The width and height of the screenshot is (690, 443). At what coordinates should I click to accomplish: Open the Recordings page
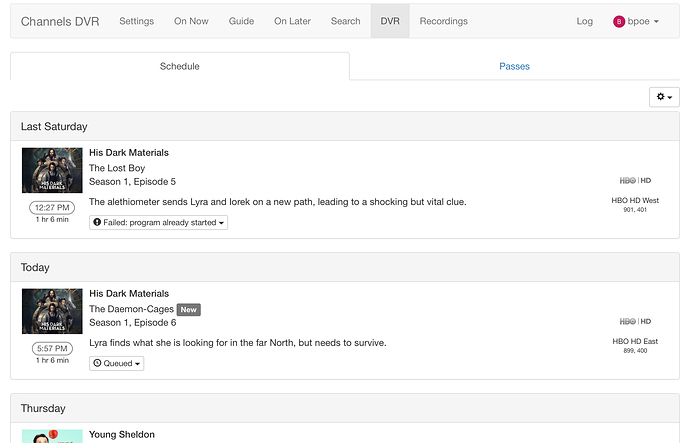[x=443, y=21]
